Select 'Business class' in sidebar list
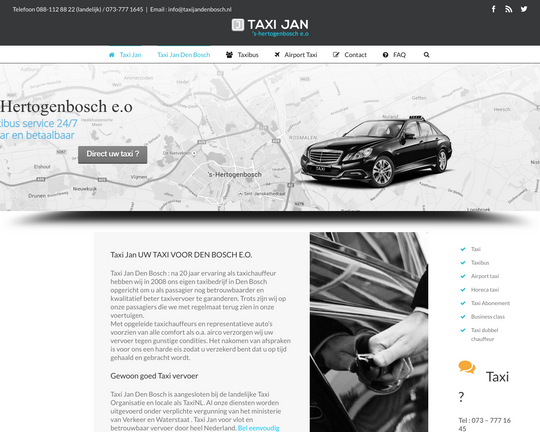 point(488,317)
